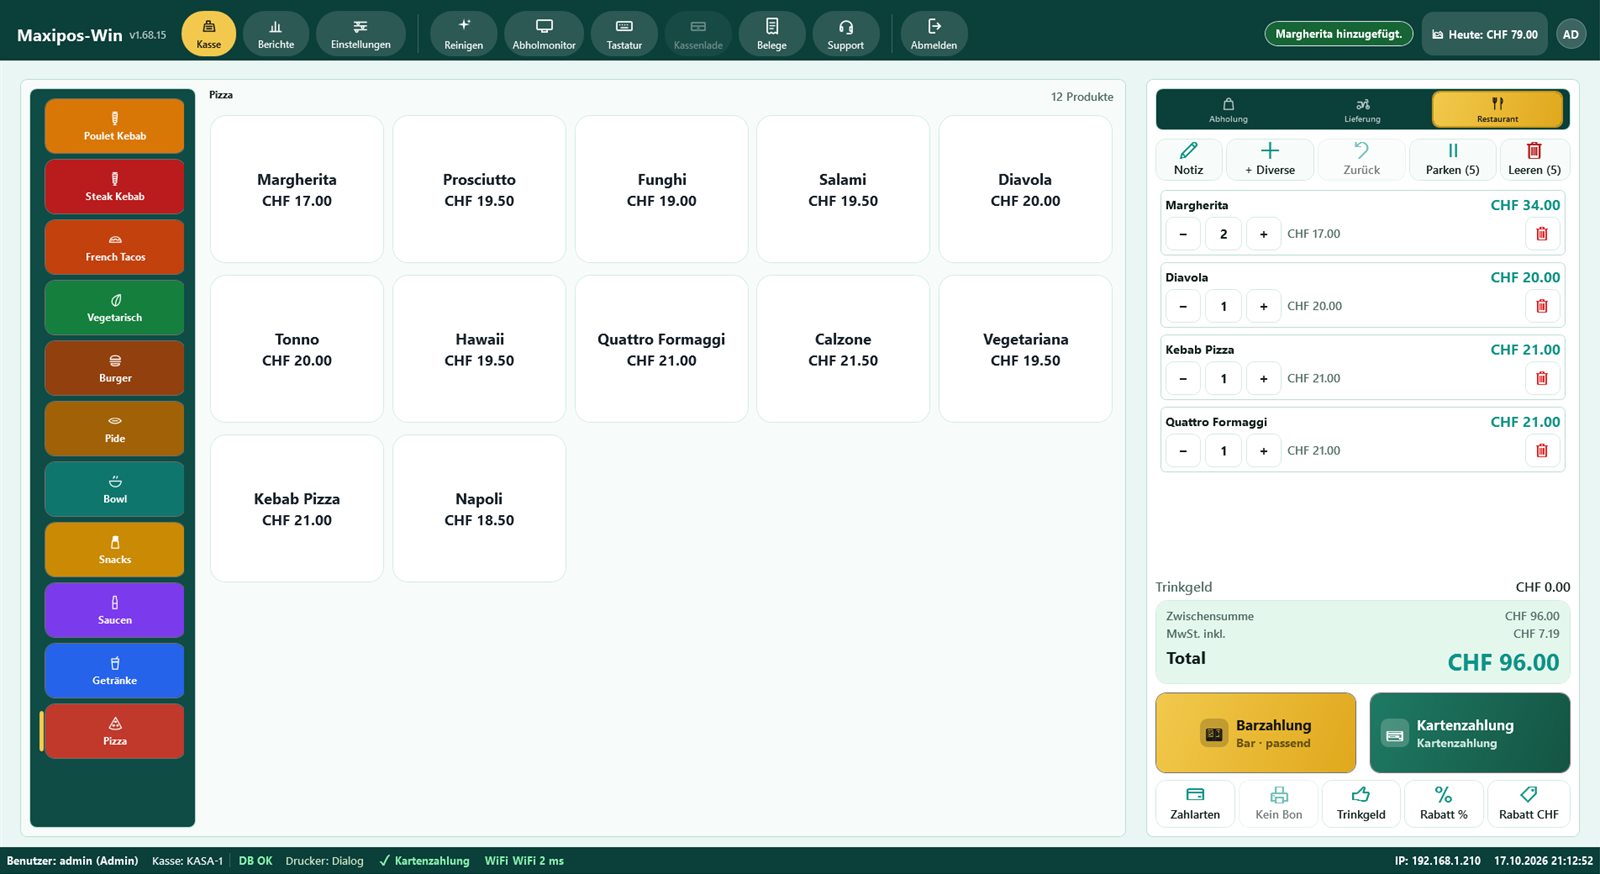Click the Reinigen toolbar button
The image size is (1600, 874).
[464, 34]
